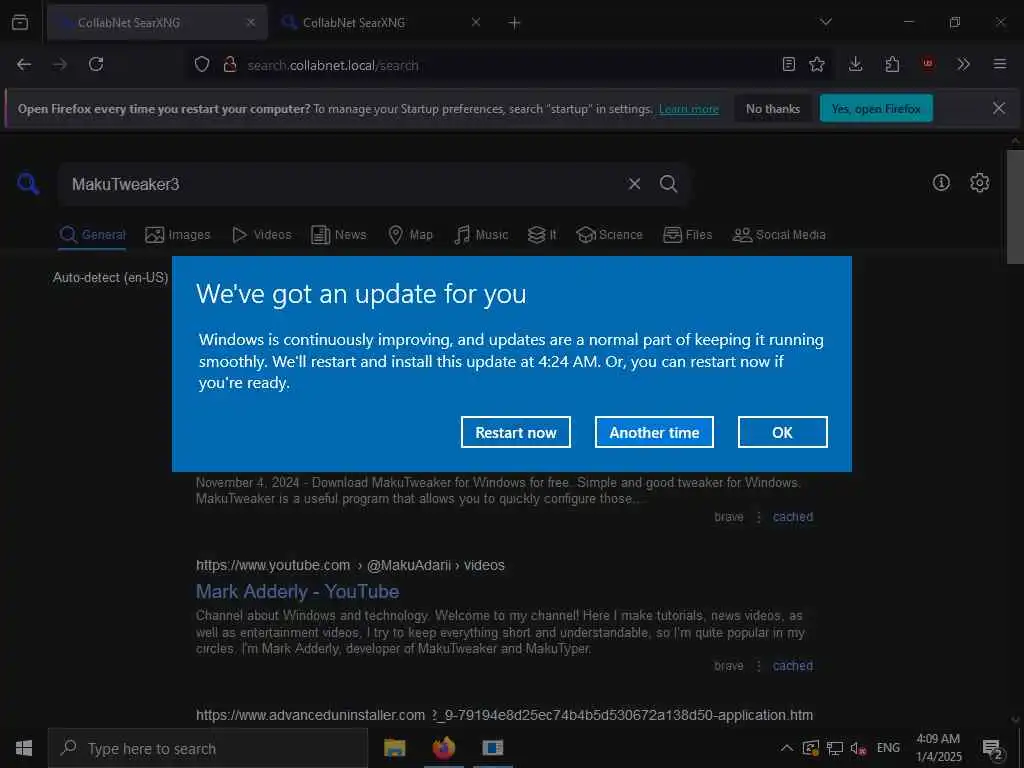Click the youtube.com MakuAdarii videos URL

[350, 566]
